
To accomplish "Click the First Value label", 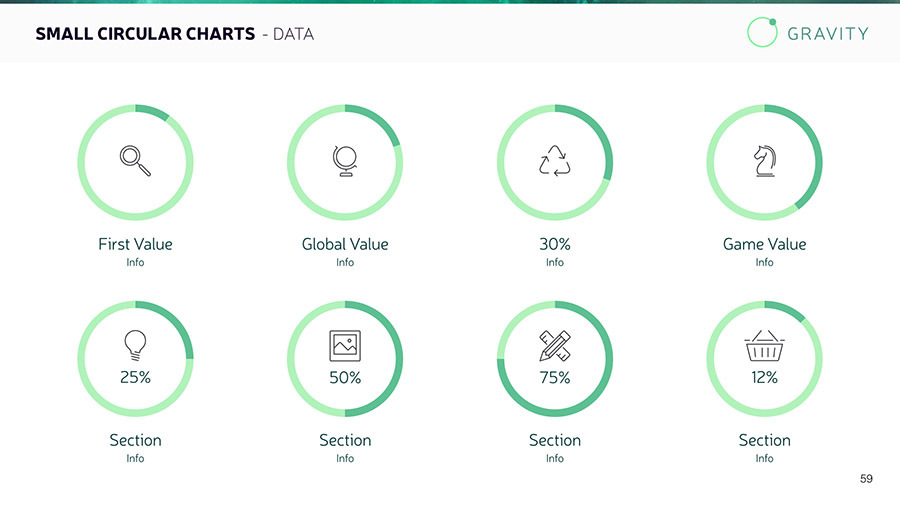I will click(x=135, y=244).
